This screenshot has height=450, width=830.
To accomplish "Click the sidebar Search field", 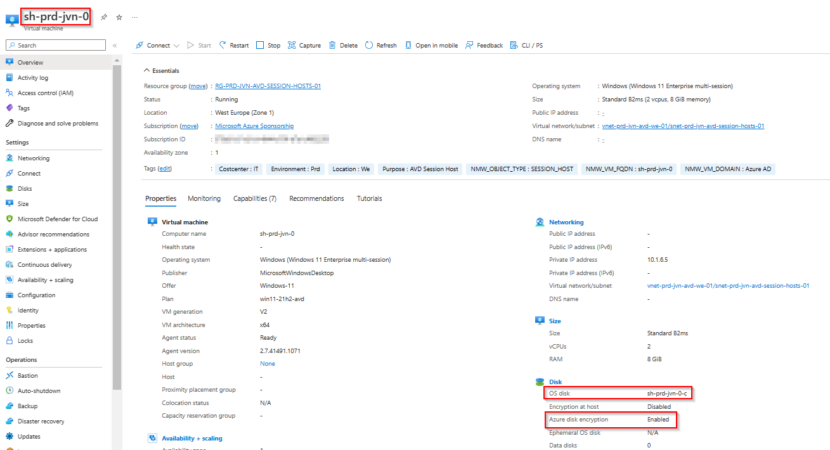I will tap(56, 45).
